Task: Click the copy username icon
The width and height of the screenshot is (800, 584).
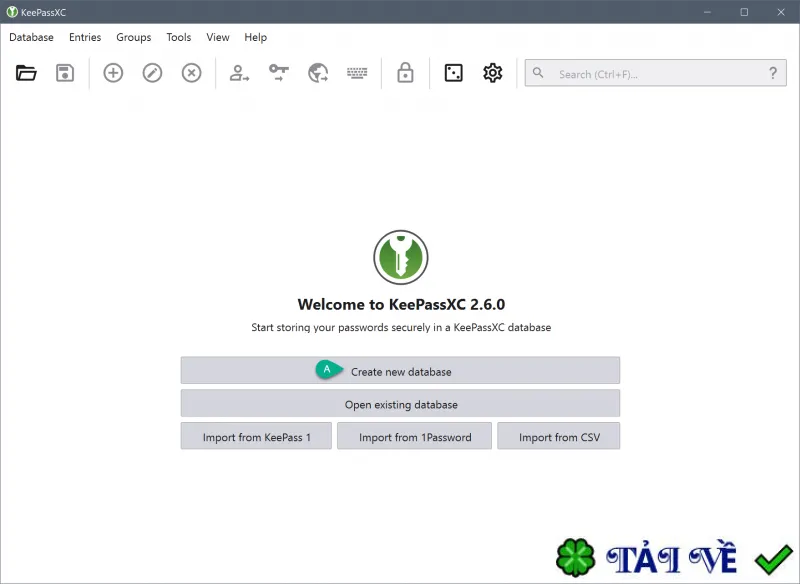Action: [239, 73]
